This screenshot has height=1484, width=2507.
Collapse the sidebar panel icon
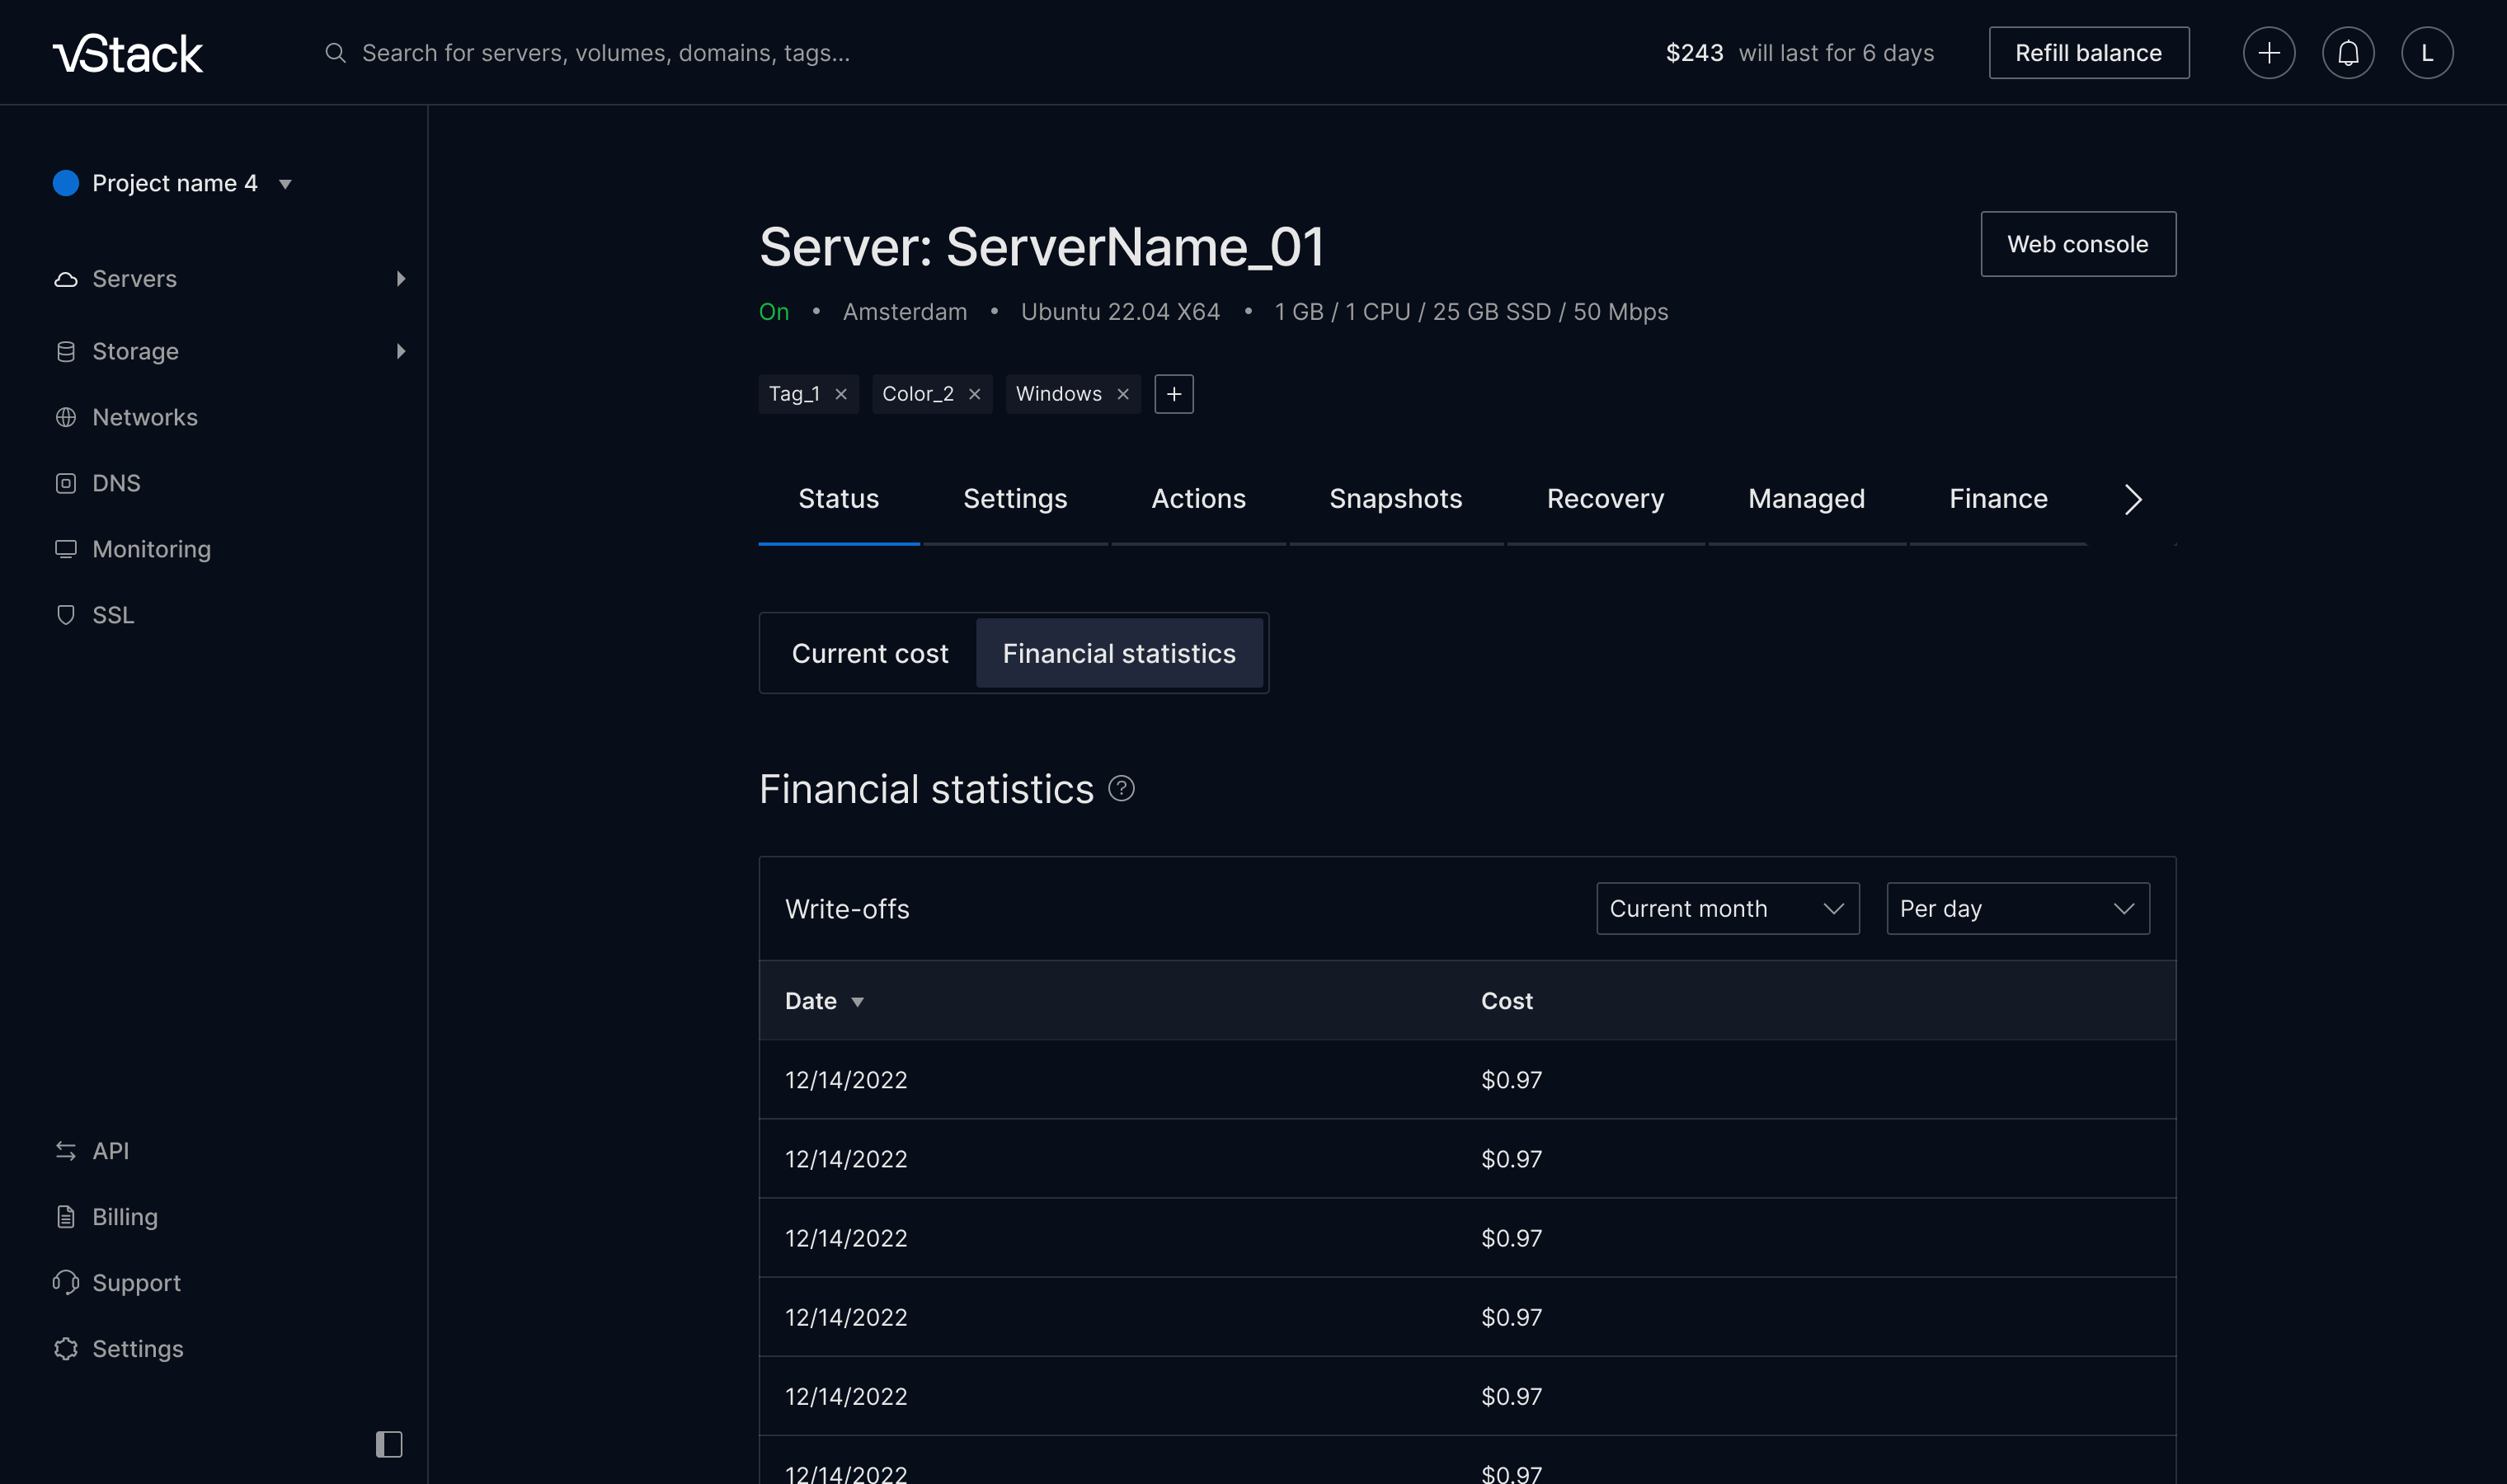tap(389, 1444)
